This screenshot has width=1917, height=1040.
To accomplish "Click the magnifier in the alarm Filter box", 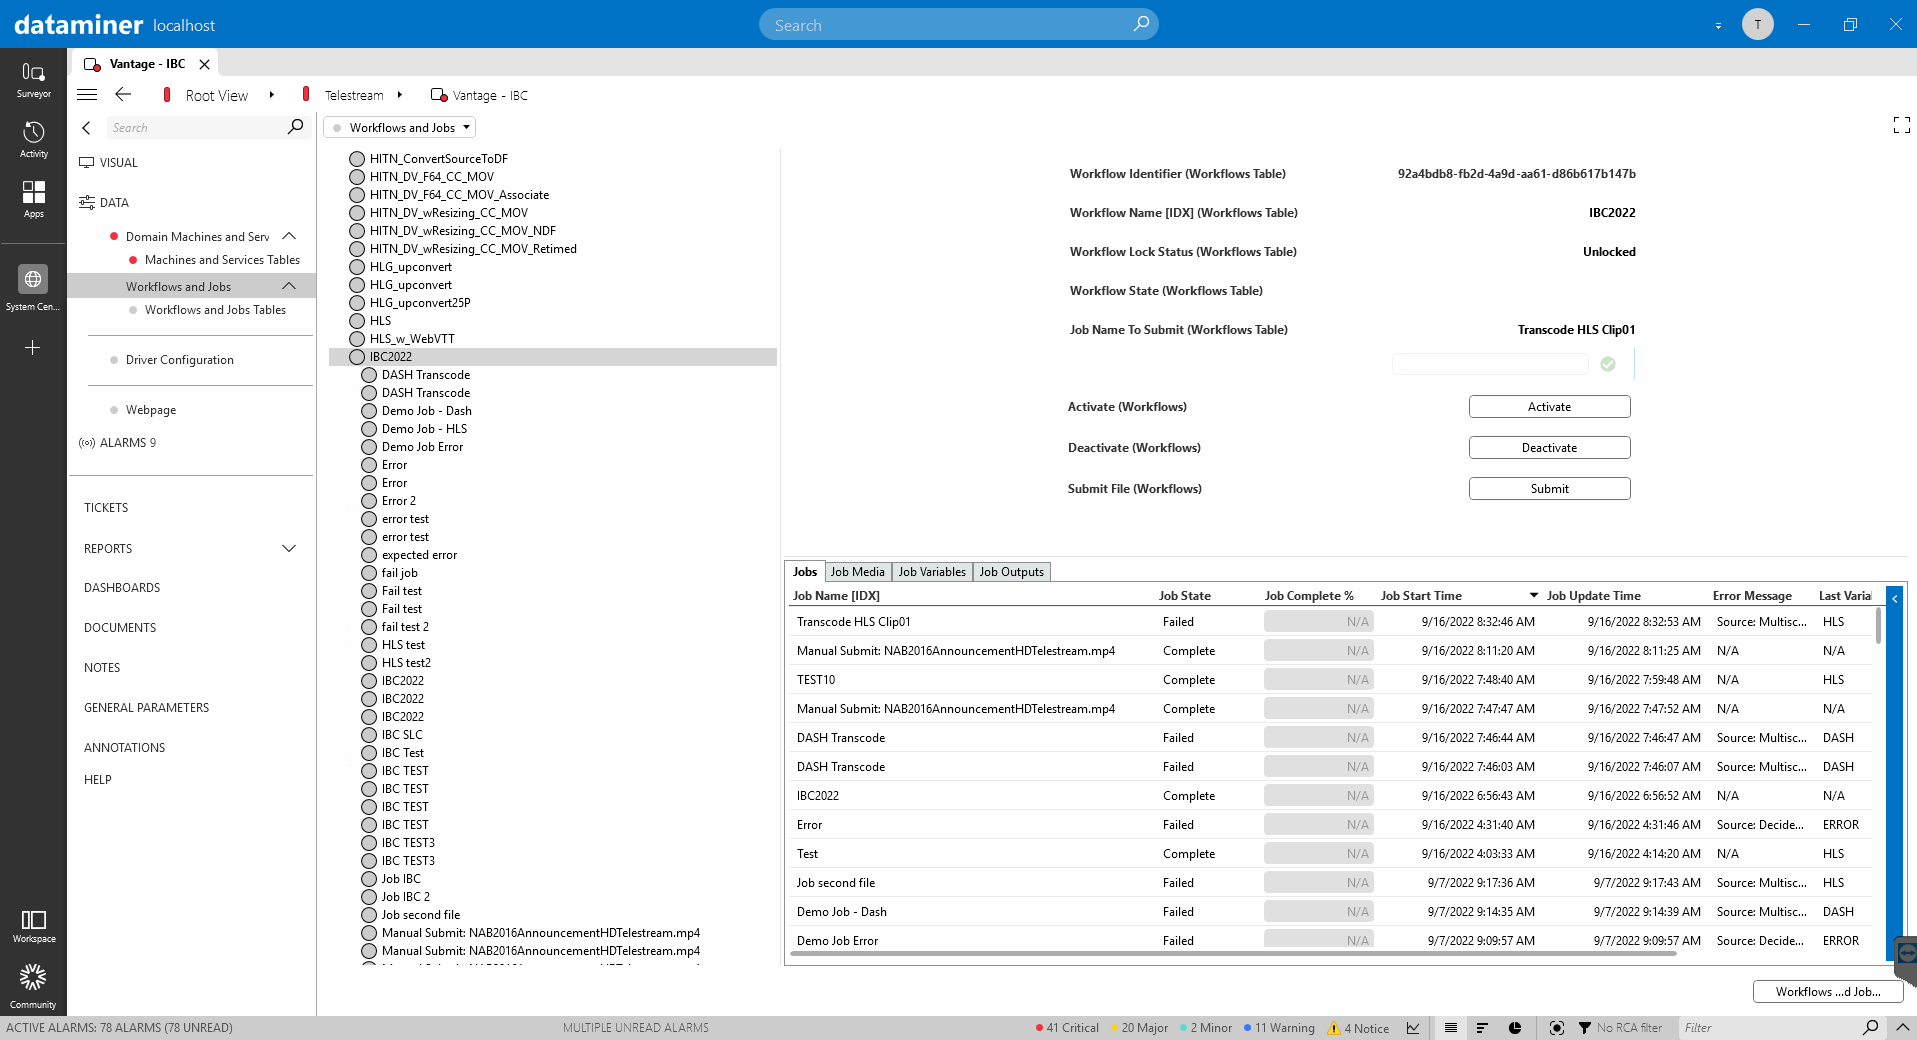I will click(x=1870, y=1028).
